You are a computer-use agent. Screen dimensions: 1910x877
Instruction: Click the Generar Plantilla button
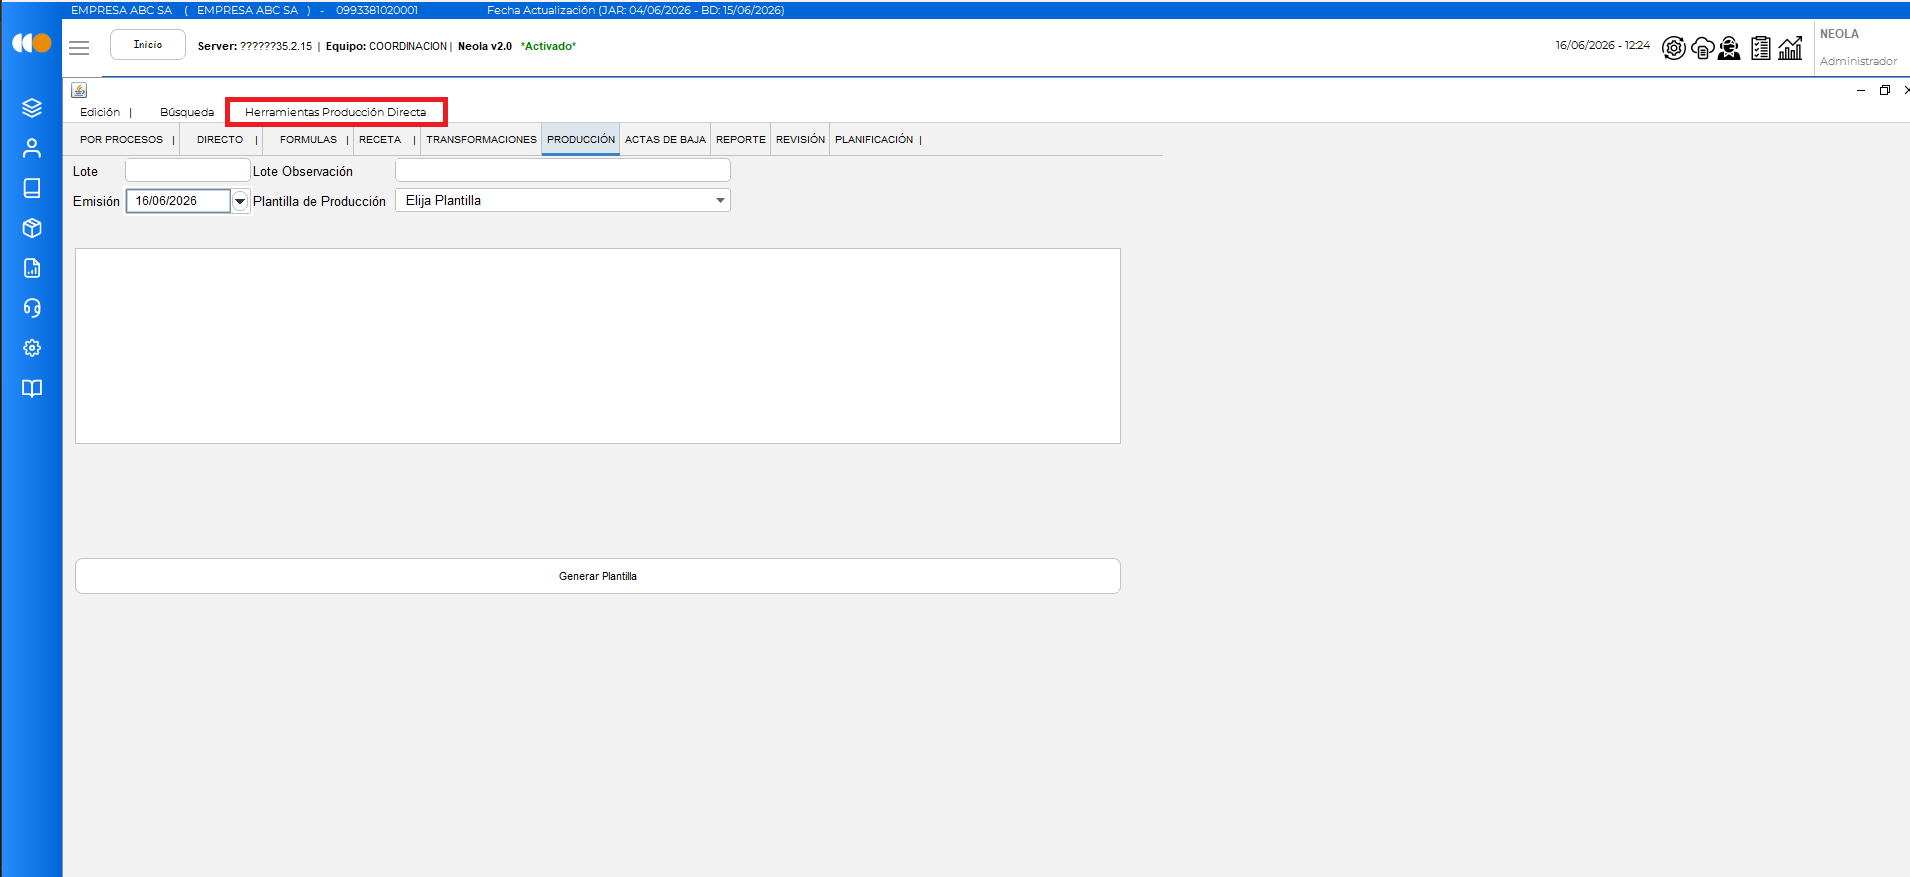598,576
